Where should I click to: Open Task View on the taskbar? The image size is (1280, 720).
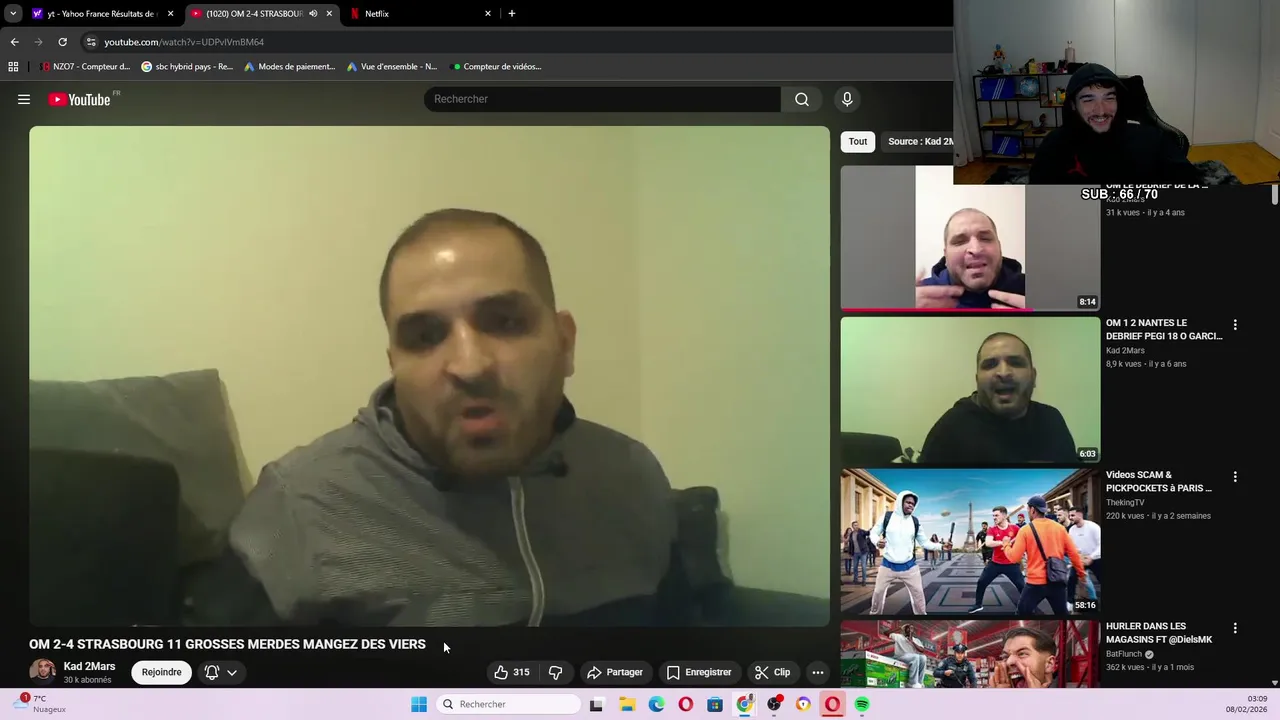point(596,704)
